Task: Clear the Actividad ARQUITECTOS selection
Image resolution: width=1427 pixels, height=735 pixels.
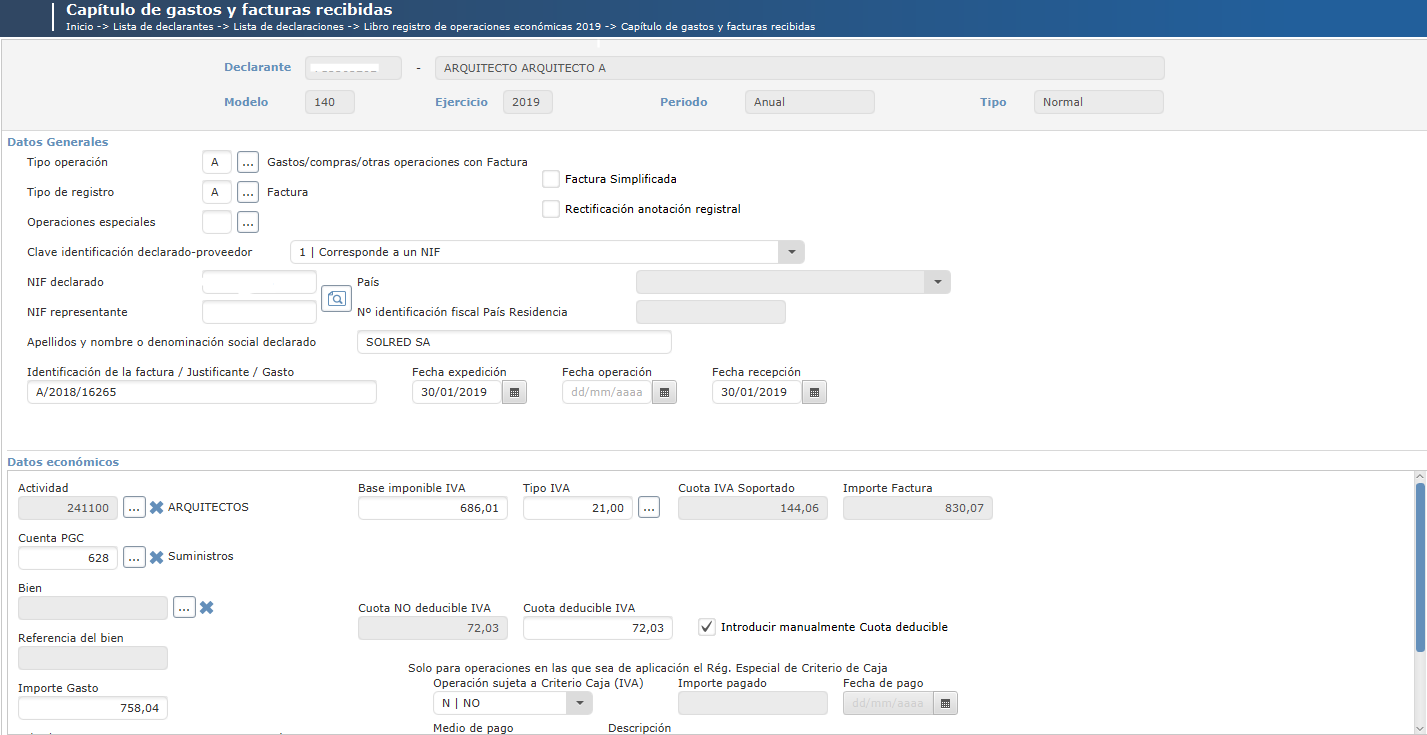Action: coord(156,507)
